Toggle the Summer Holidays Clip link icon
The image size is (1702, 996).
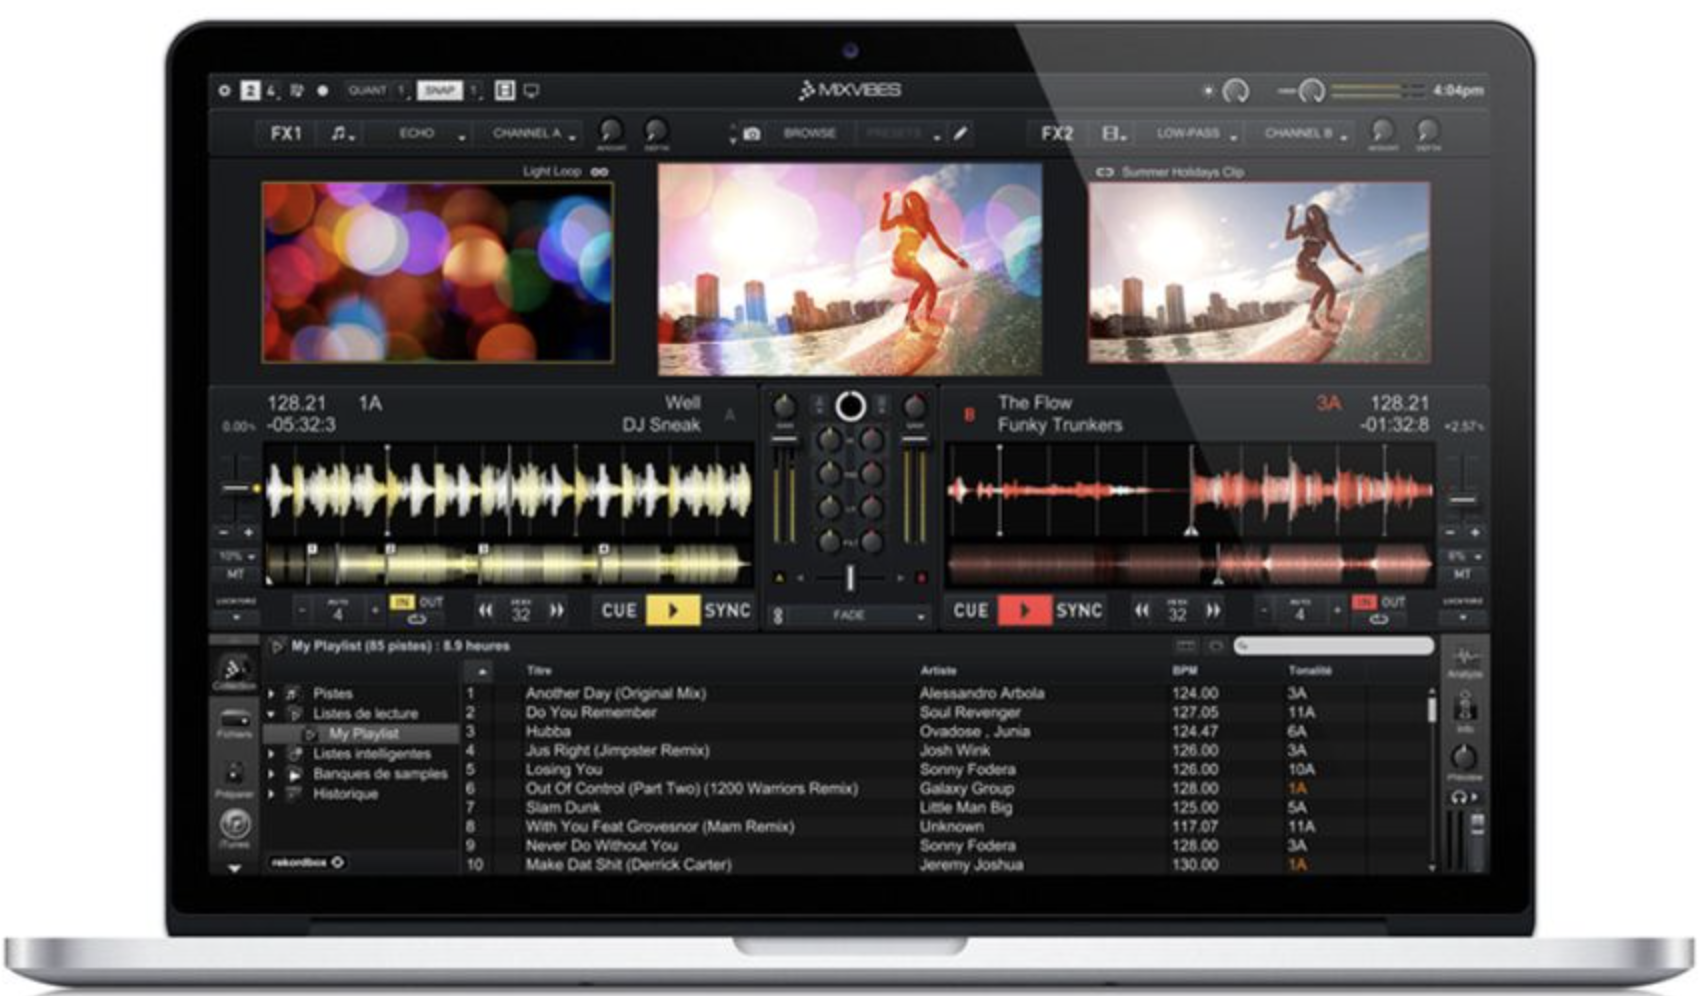click(x=1104, y=172)
